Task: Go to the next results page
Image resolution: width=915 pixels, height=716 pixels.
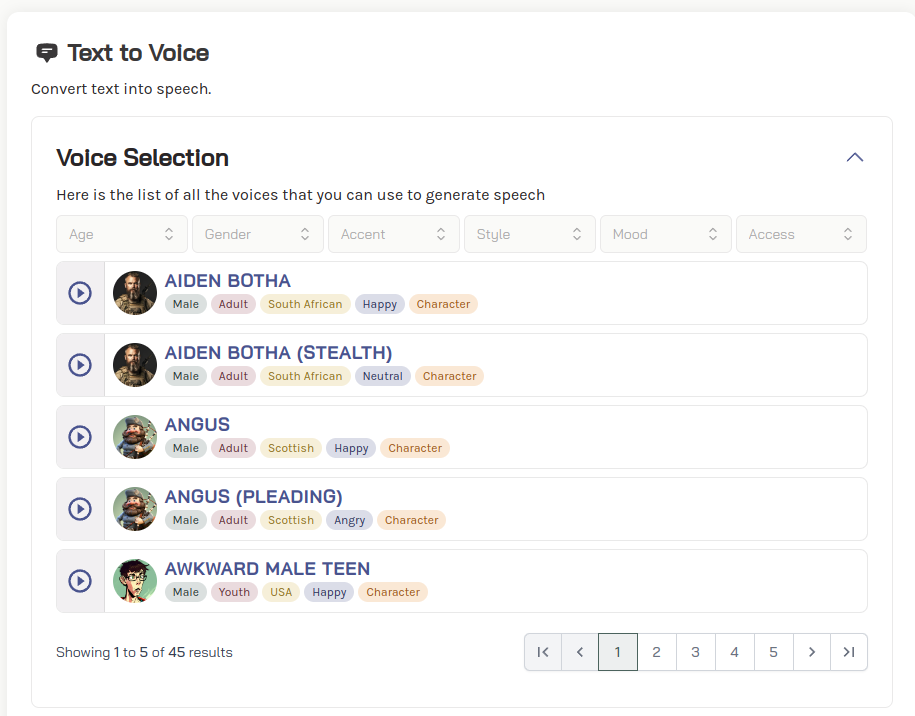Action: (x=812, y=652)
